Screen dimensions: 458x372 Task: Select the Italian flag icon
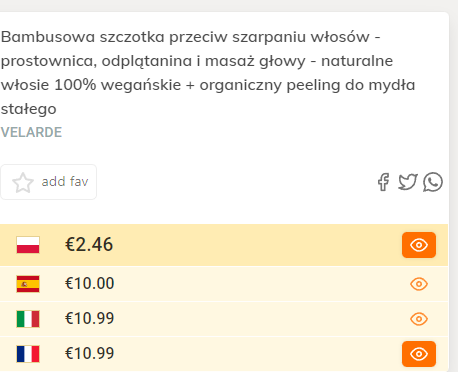pyautogui.click(x=28, y=319)
